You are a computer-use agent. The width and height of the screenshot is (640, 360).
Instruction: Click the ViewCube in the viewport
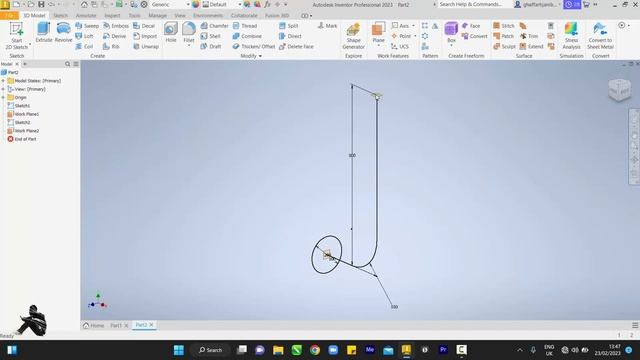(620, 90)
